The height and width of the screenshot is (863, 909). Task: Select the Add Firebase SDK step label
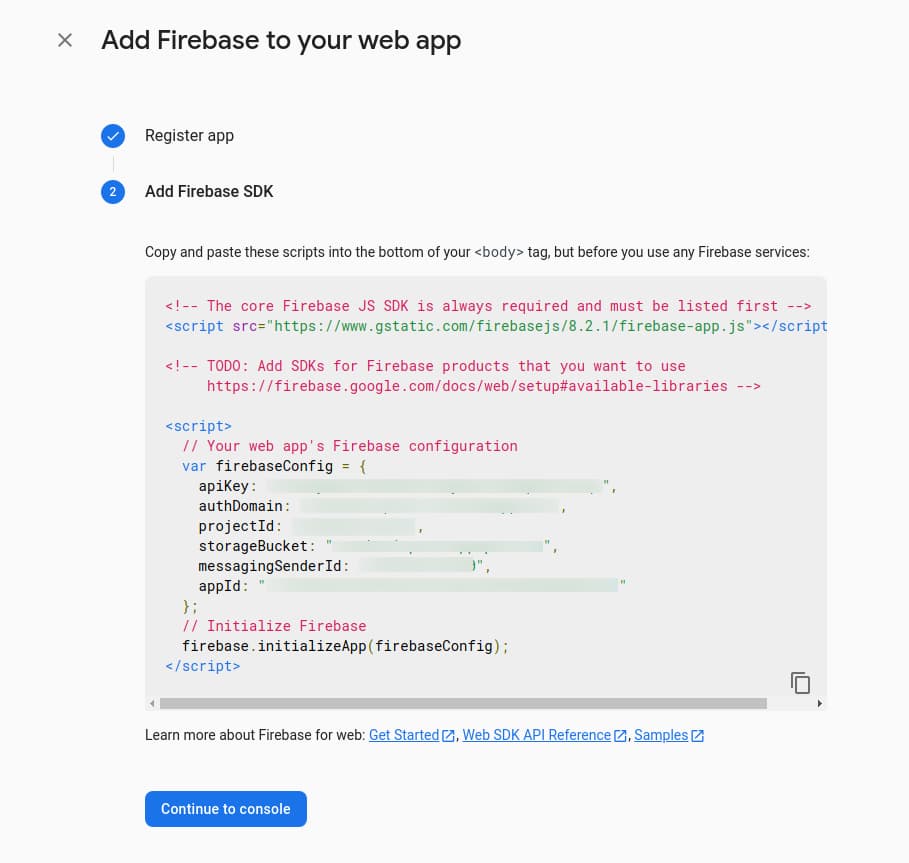pyautogui.click(x=209, y=191)
